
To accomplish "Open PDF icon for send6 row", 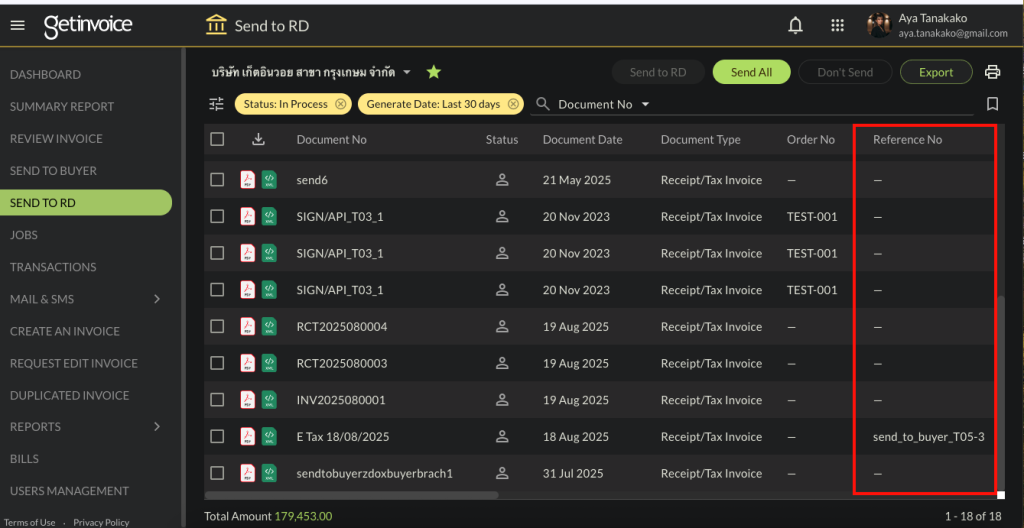I will (x=247, y=180).
